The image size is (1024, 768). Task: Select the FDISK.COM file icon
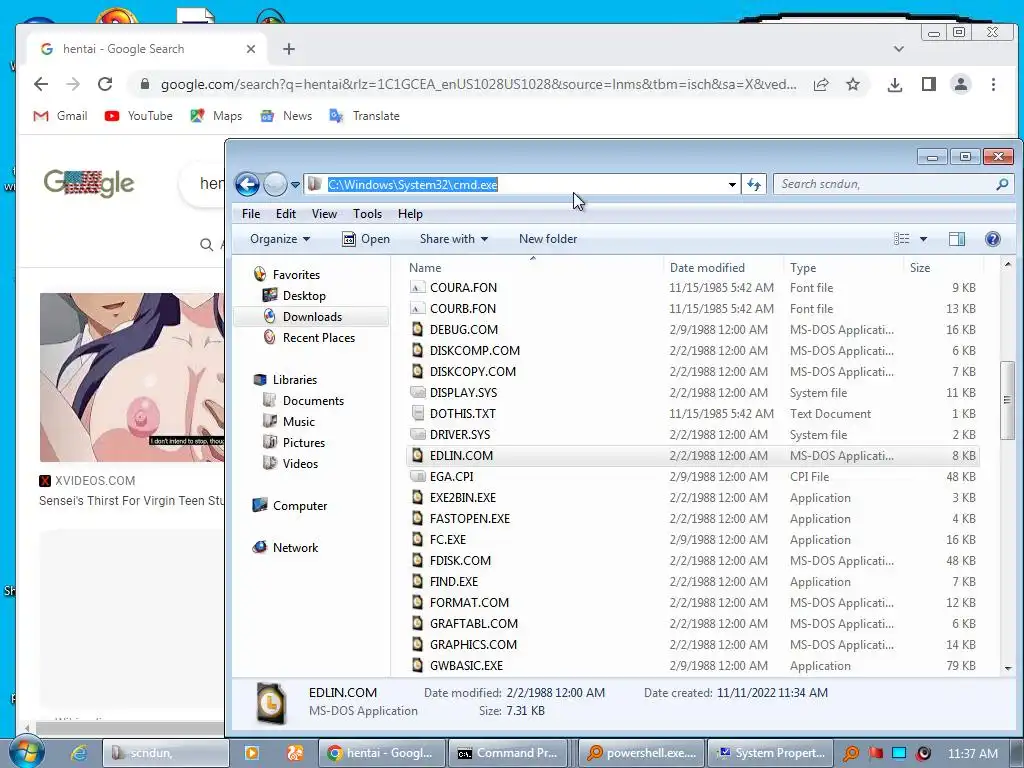(417, 560)
